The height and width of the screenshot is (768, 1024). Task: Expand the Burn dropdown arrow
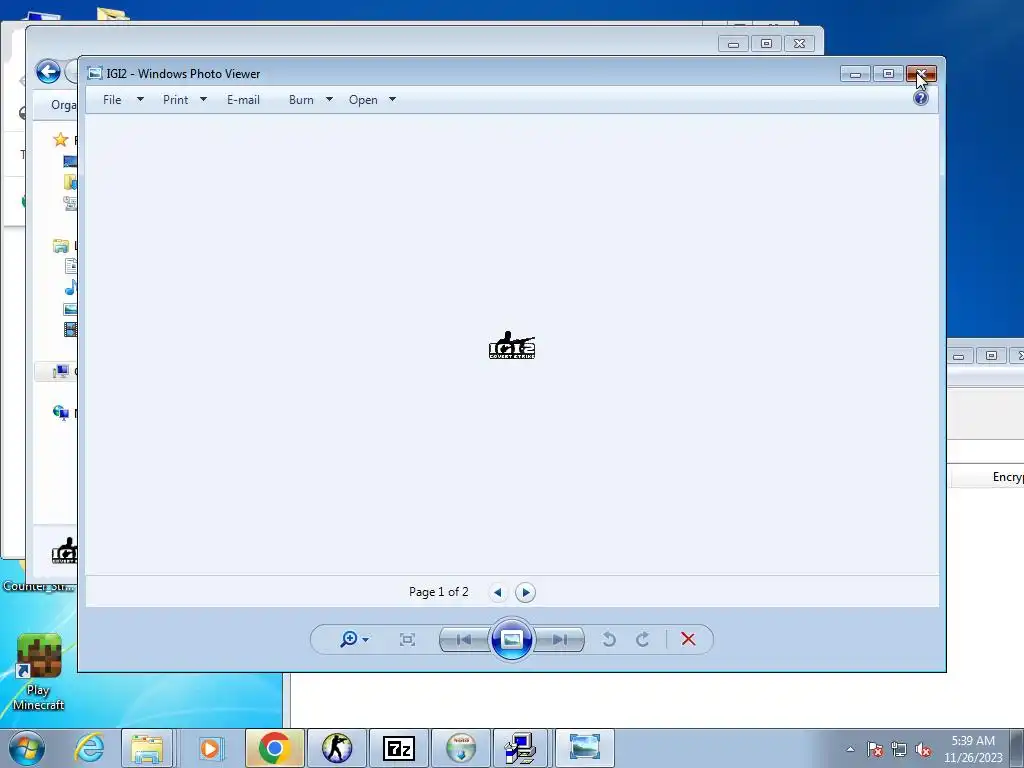[329, 99]
